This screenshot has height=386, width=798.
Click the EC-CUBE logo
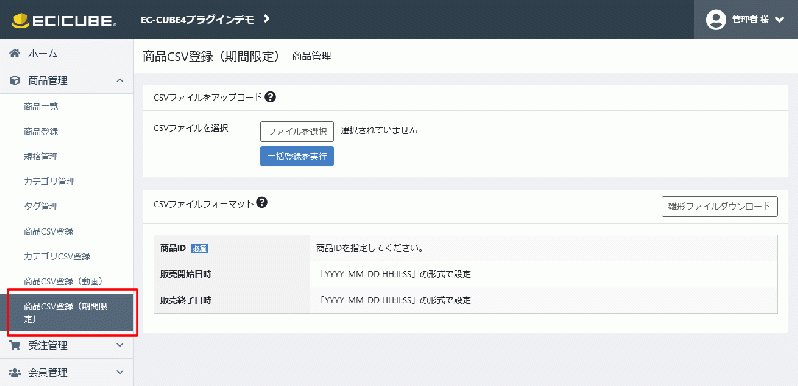(64, 20)
